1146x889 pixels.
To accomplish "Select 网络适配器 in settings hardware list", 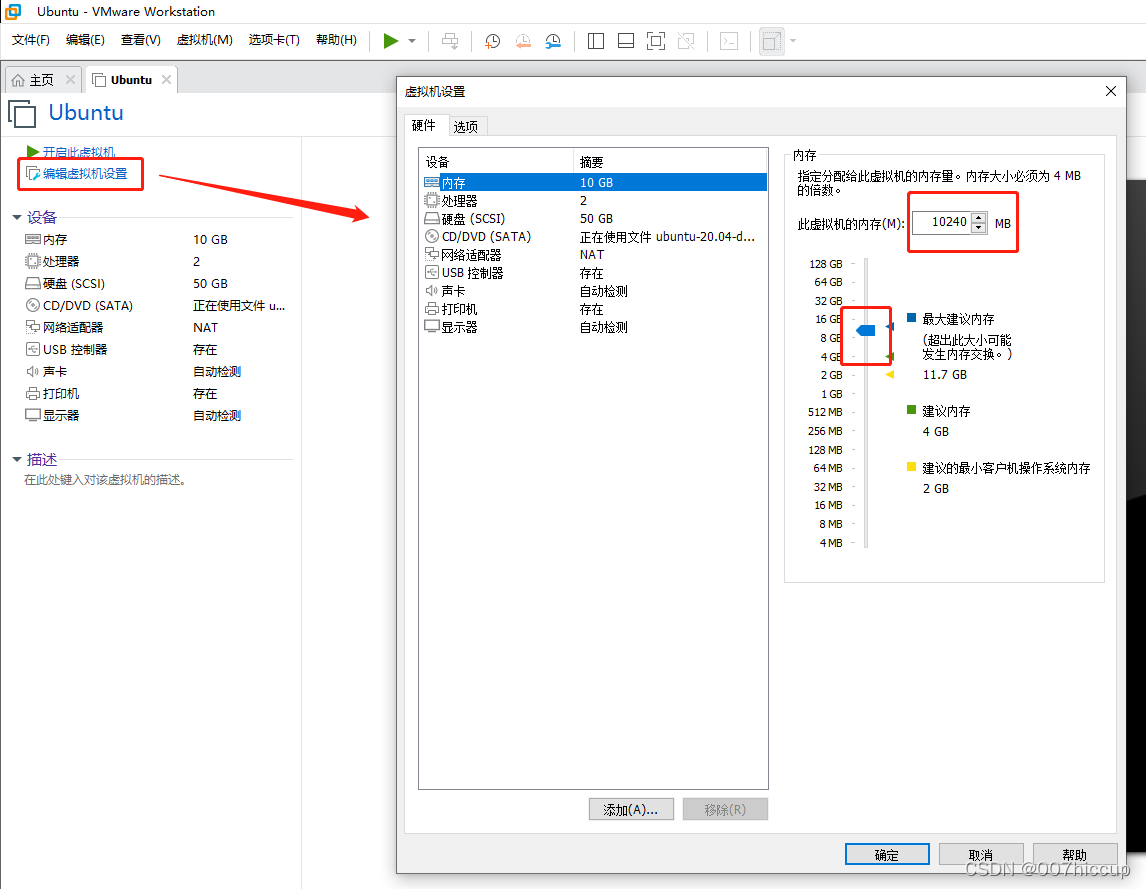I will tap(594, 254).
